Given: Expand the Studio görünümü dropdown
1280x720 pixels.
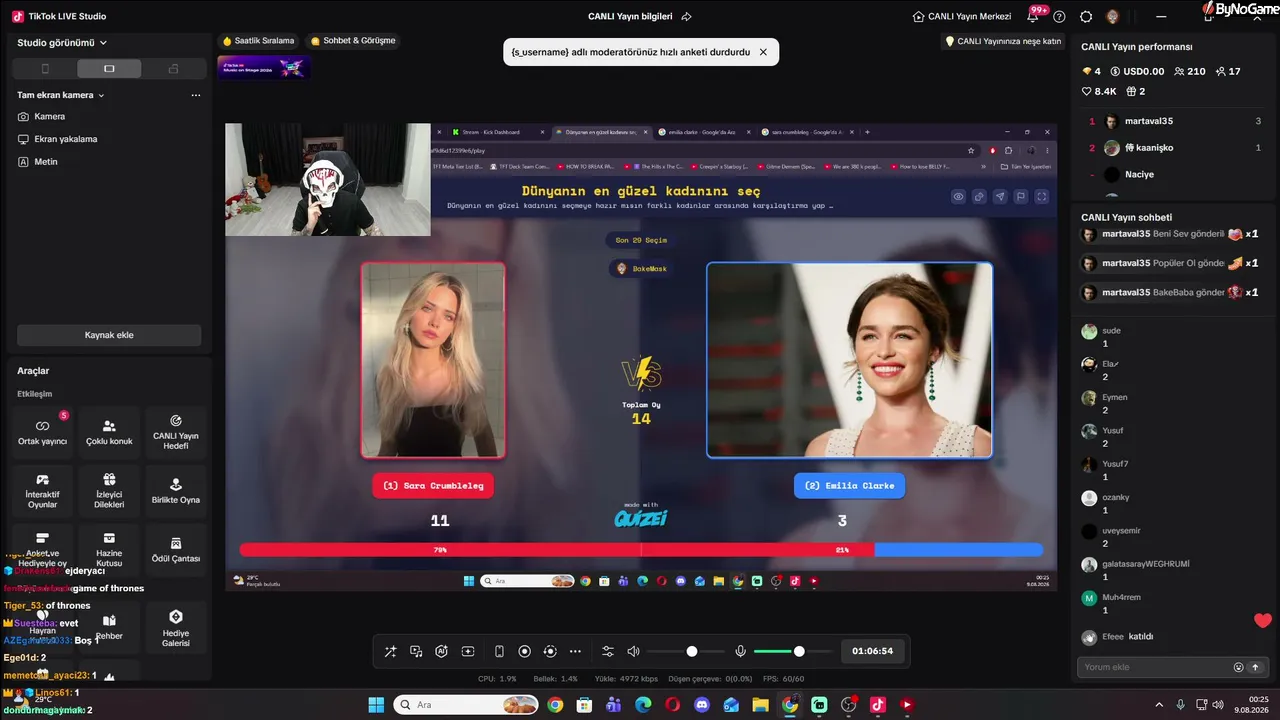Looking at the screenshot, I should [x=62, y=43].
